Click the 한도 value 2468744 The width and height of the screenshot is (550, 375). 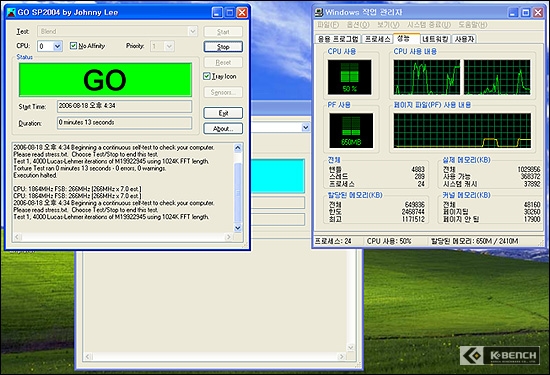[x=413, y=212]
